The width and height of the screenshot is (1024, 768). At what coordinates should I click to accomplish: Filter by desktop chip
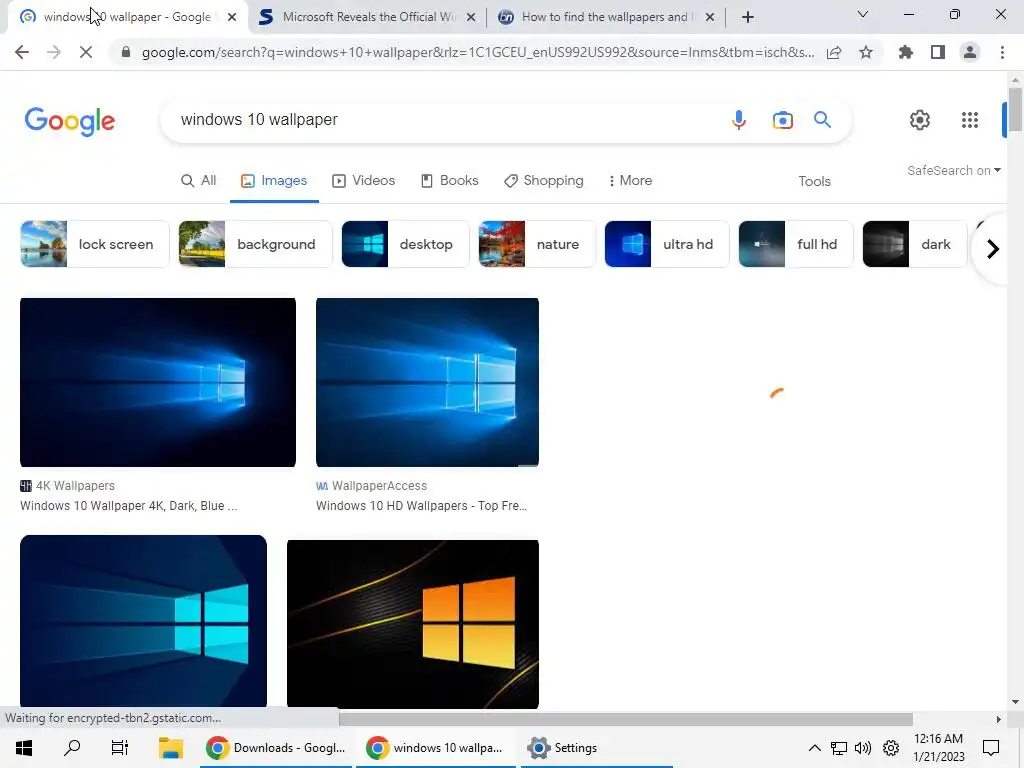[x=405, y=244]
